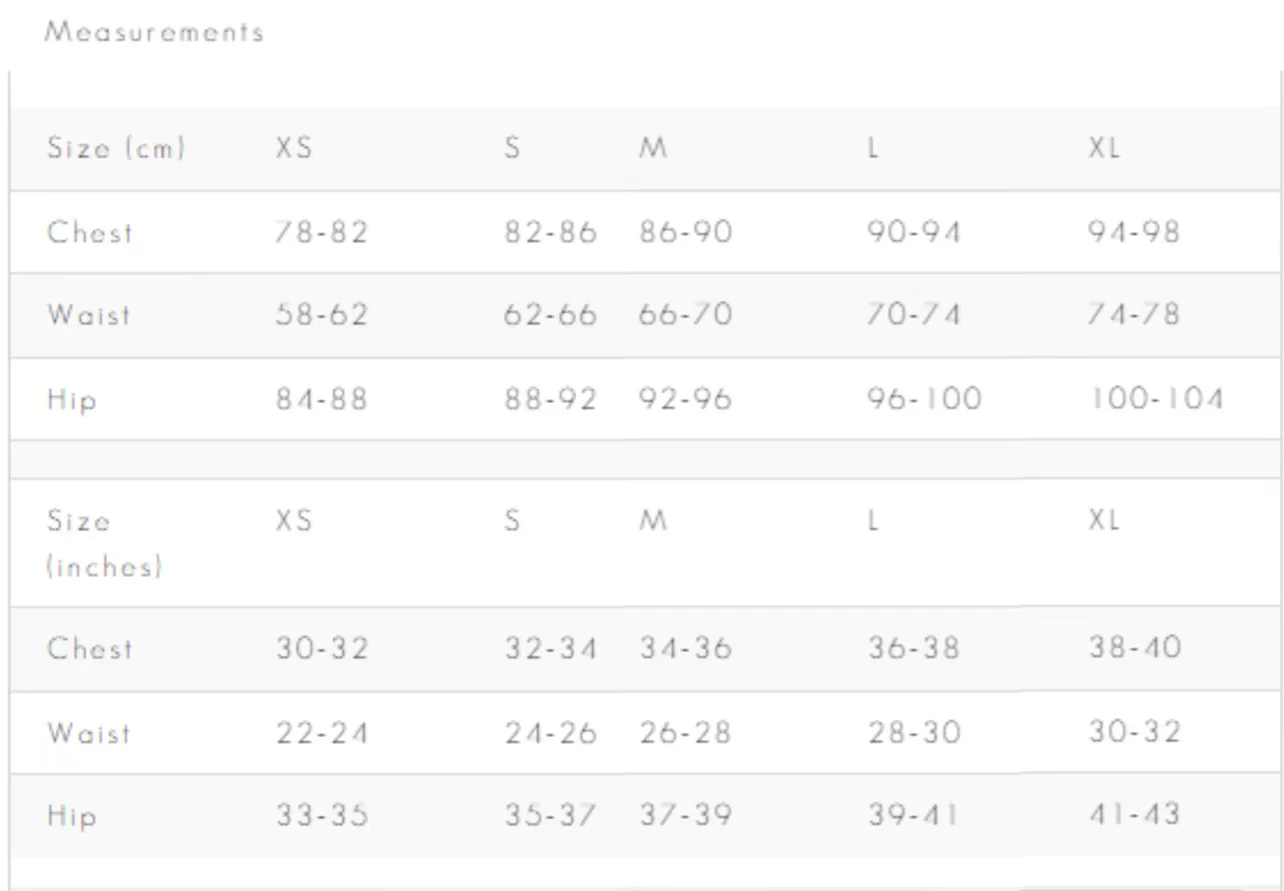Click the Hip row label in inches table

coord(72,817)
